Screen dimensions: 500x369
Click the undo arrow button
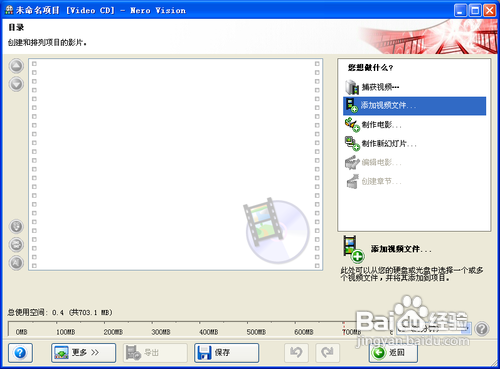(x=296, y=353)
